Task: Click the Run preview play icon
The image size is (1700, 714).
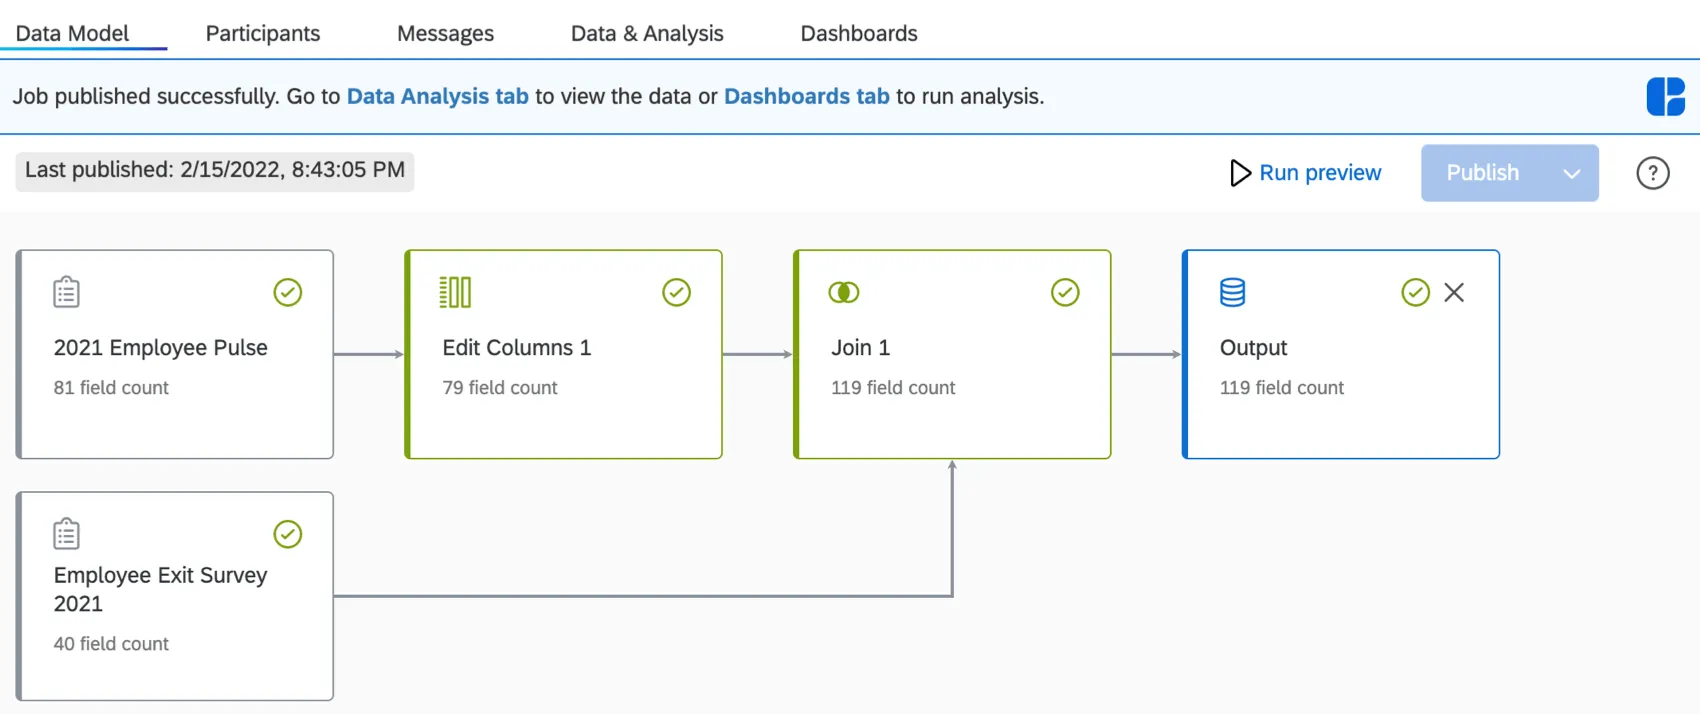Action: pos(1240,173)
